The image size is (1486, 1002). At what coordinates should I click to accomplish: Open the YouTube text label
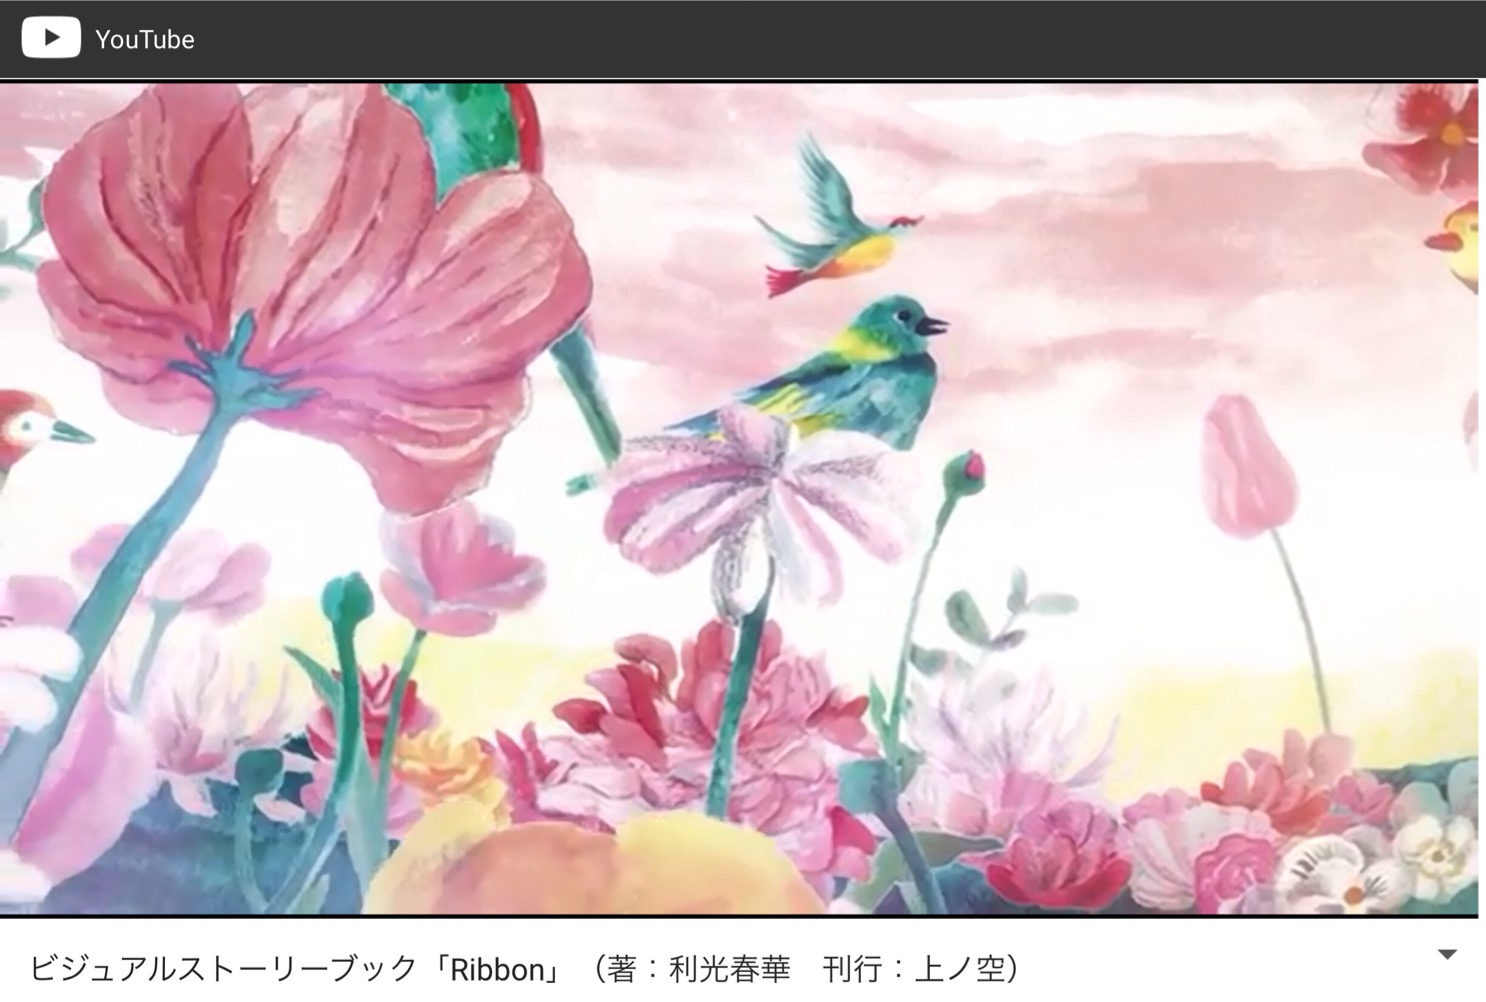(x=145, y=40)
